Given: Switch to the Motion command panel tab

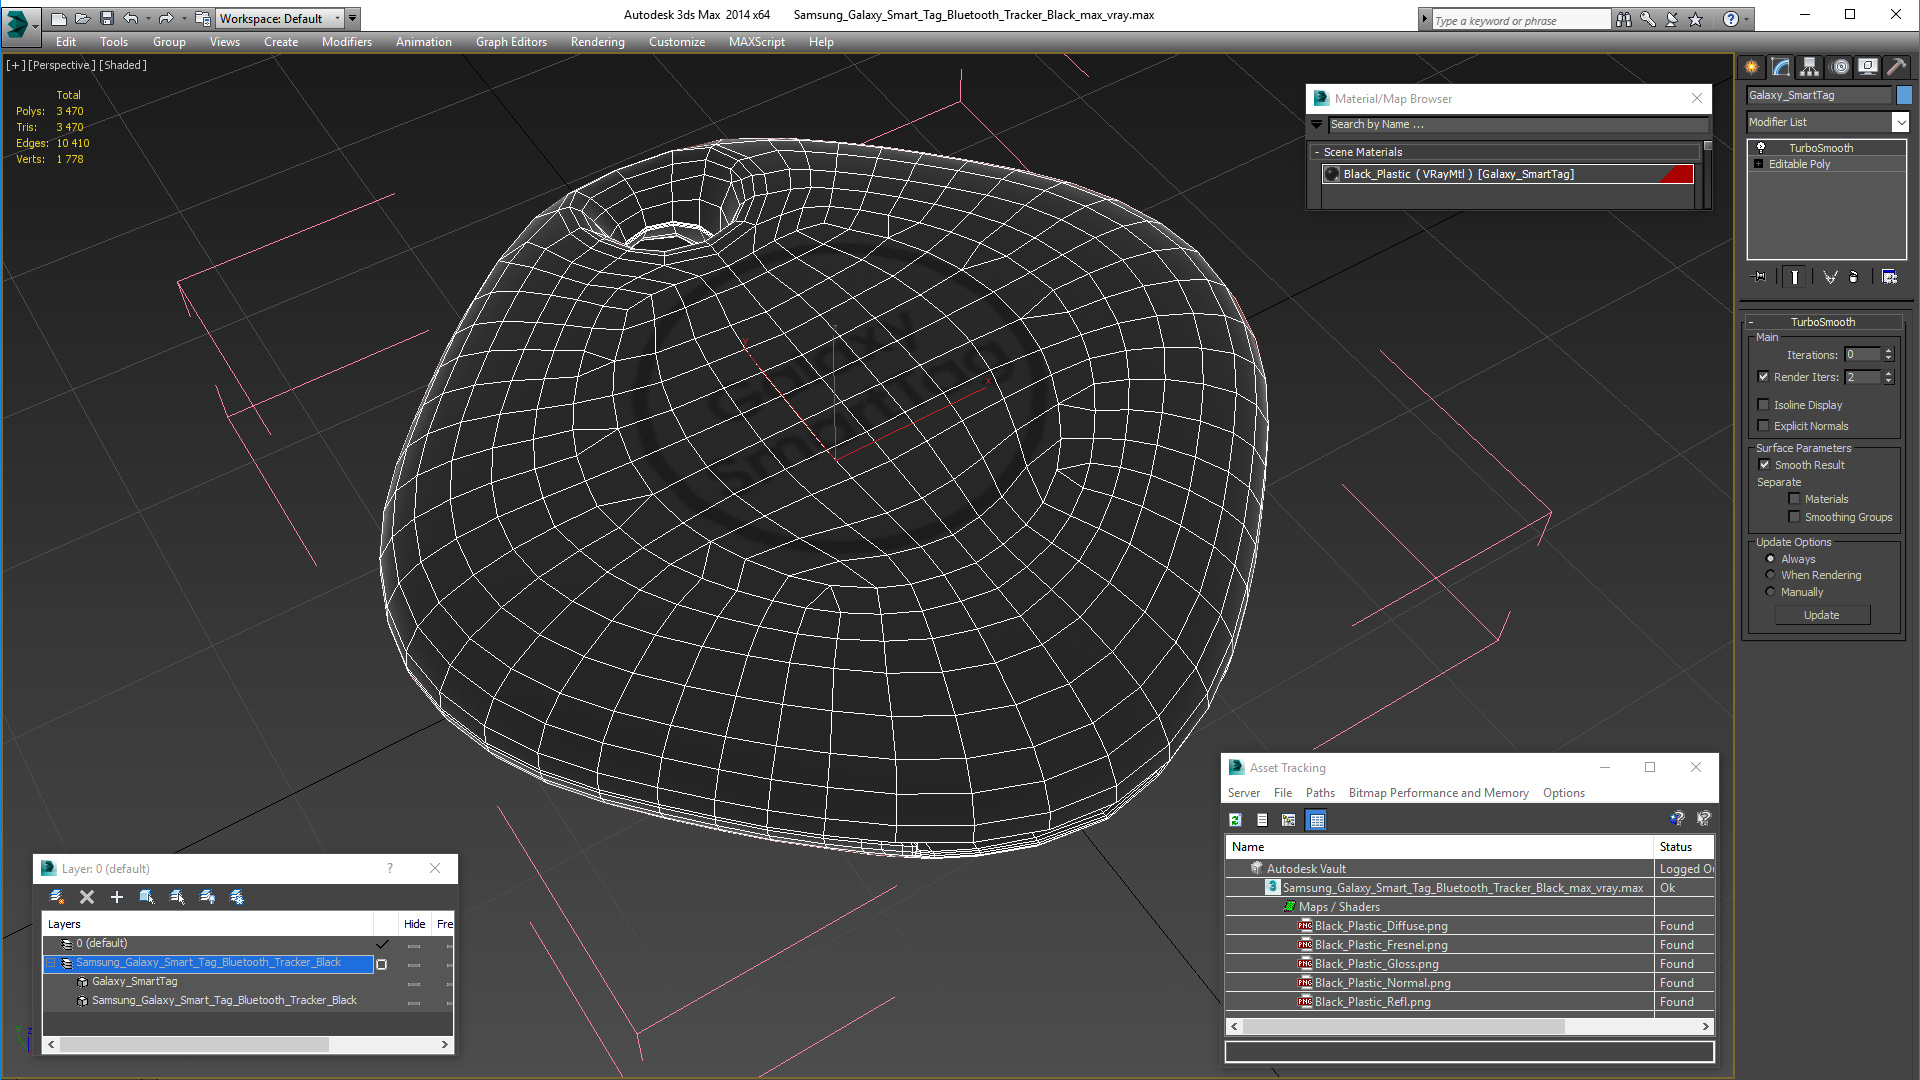Looking at the screenshot, I should [1839, 67].
